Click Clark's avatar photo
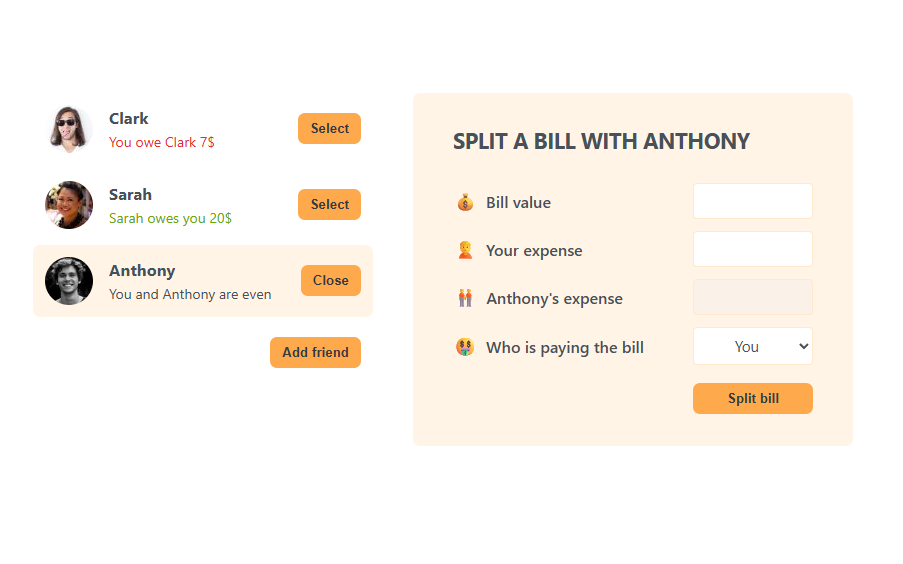 [69, 129]
